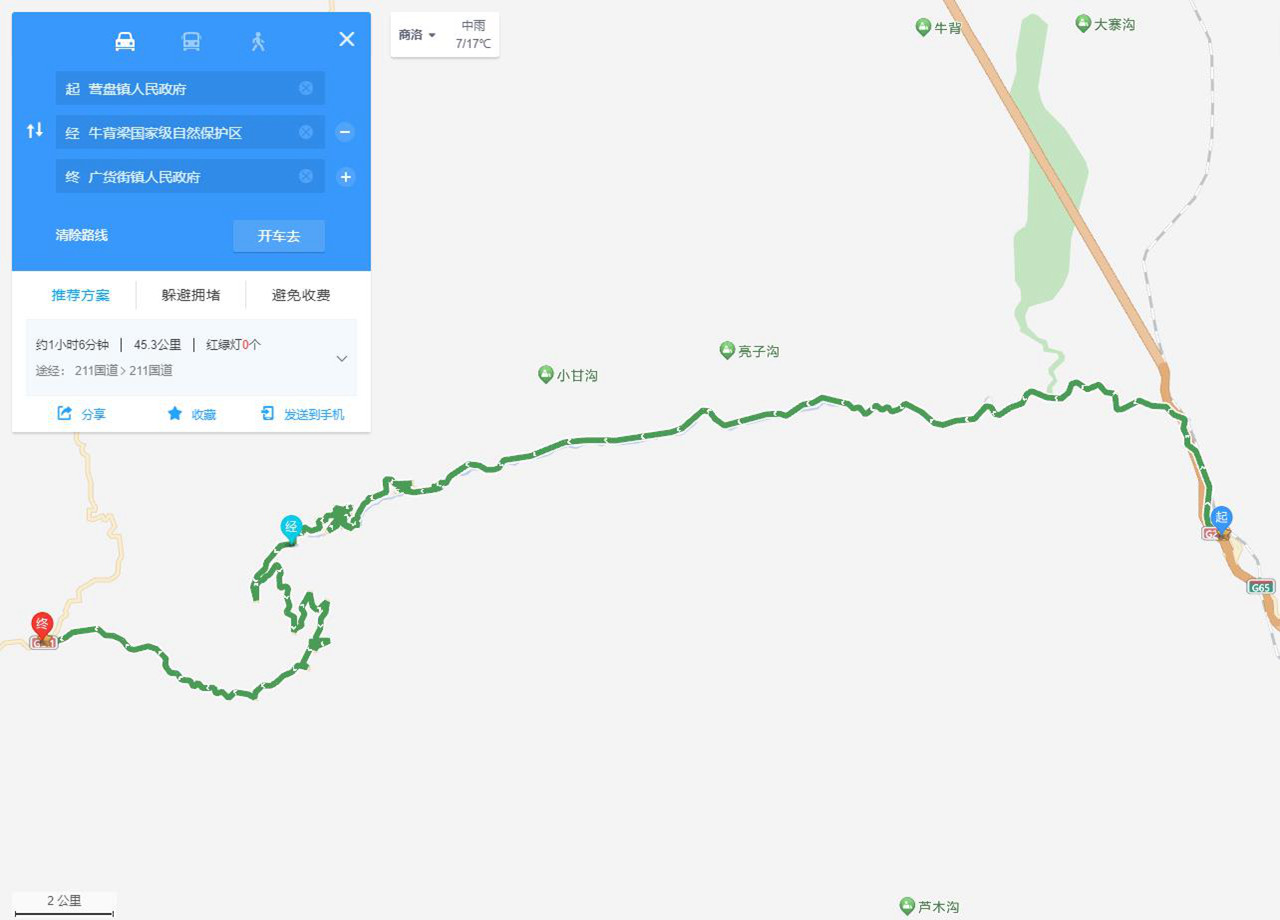
Task: Click 发送到手机 link
Action: (x=302, y=414)
